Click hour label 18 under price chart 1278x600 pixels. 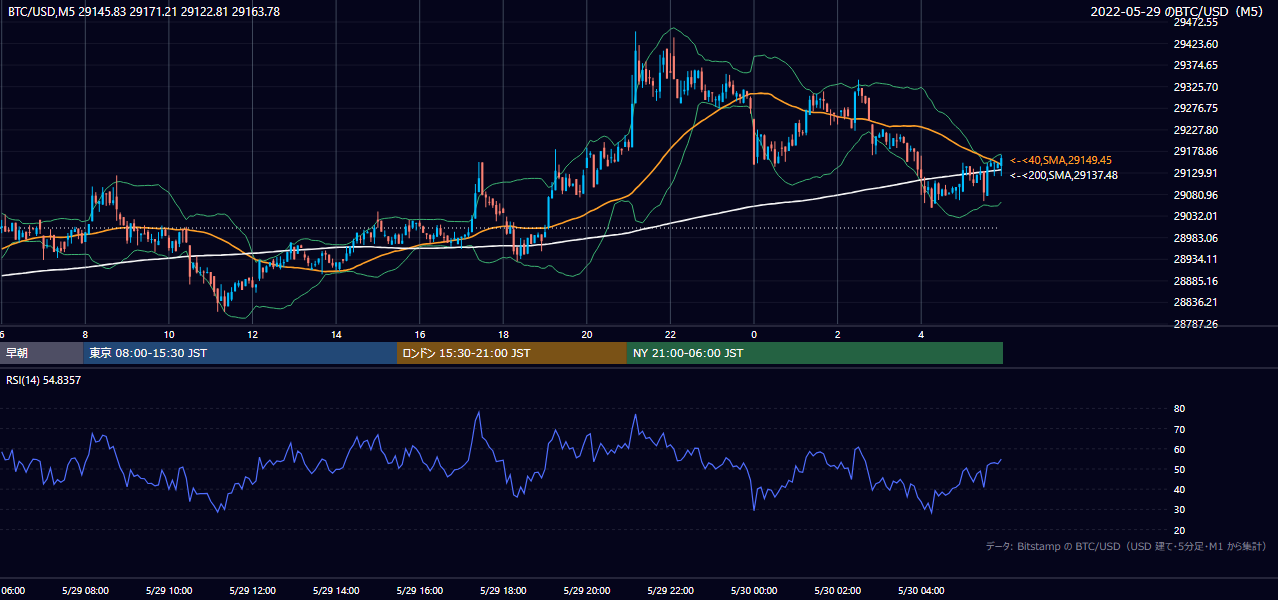point(504,335)
